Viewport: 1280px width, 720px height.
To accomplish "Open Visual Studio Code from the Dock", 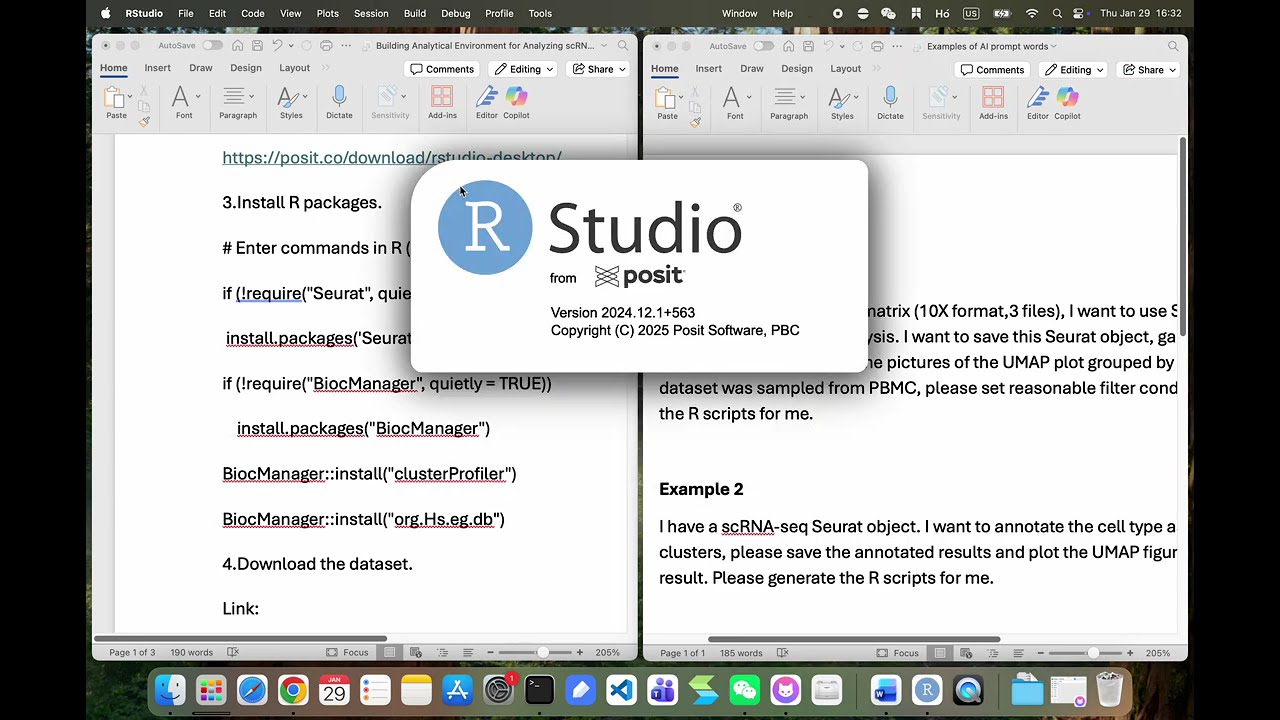I will tap(622, 690).
